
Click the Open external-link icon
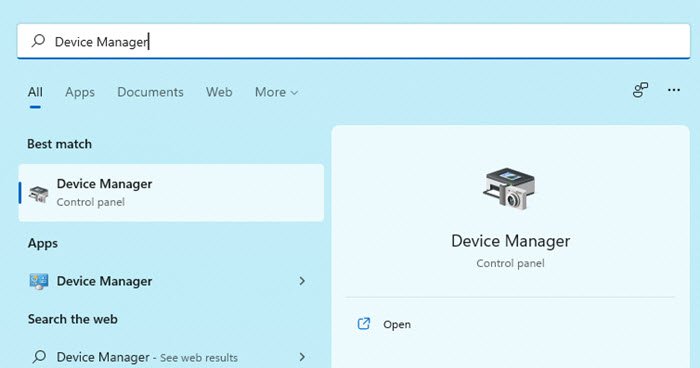tap(364, 324)
